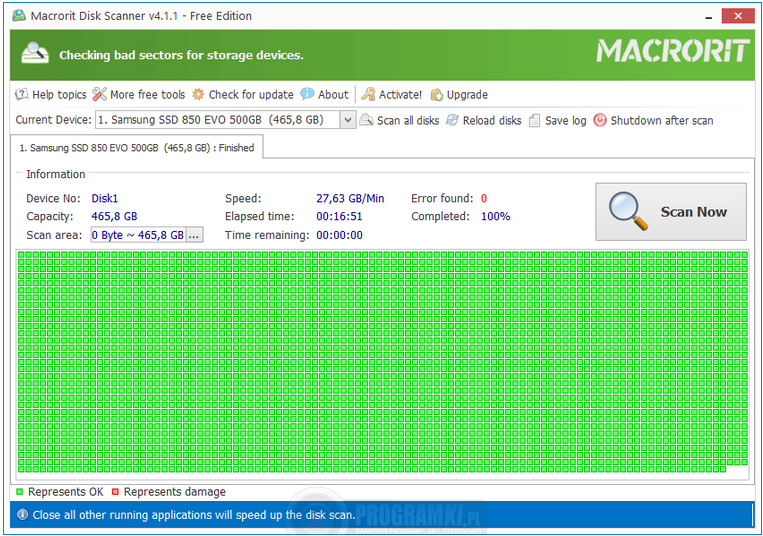
Task: Click the Scan all disks label
Action: pyautogui.click(x=408, y=120)
